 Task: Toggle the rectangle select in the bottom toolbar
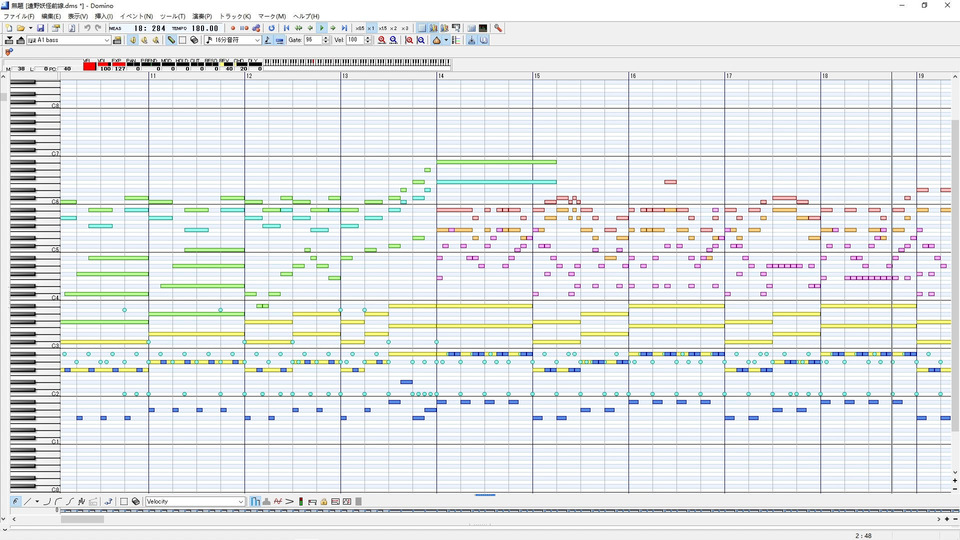click(124, 501)
